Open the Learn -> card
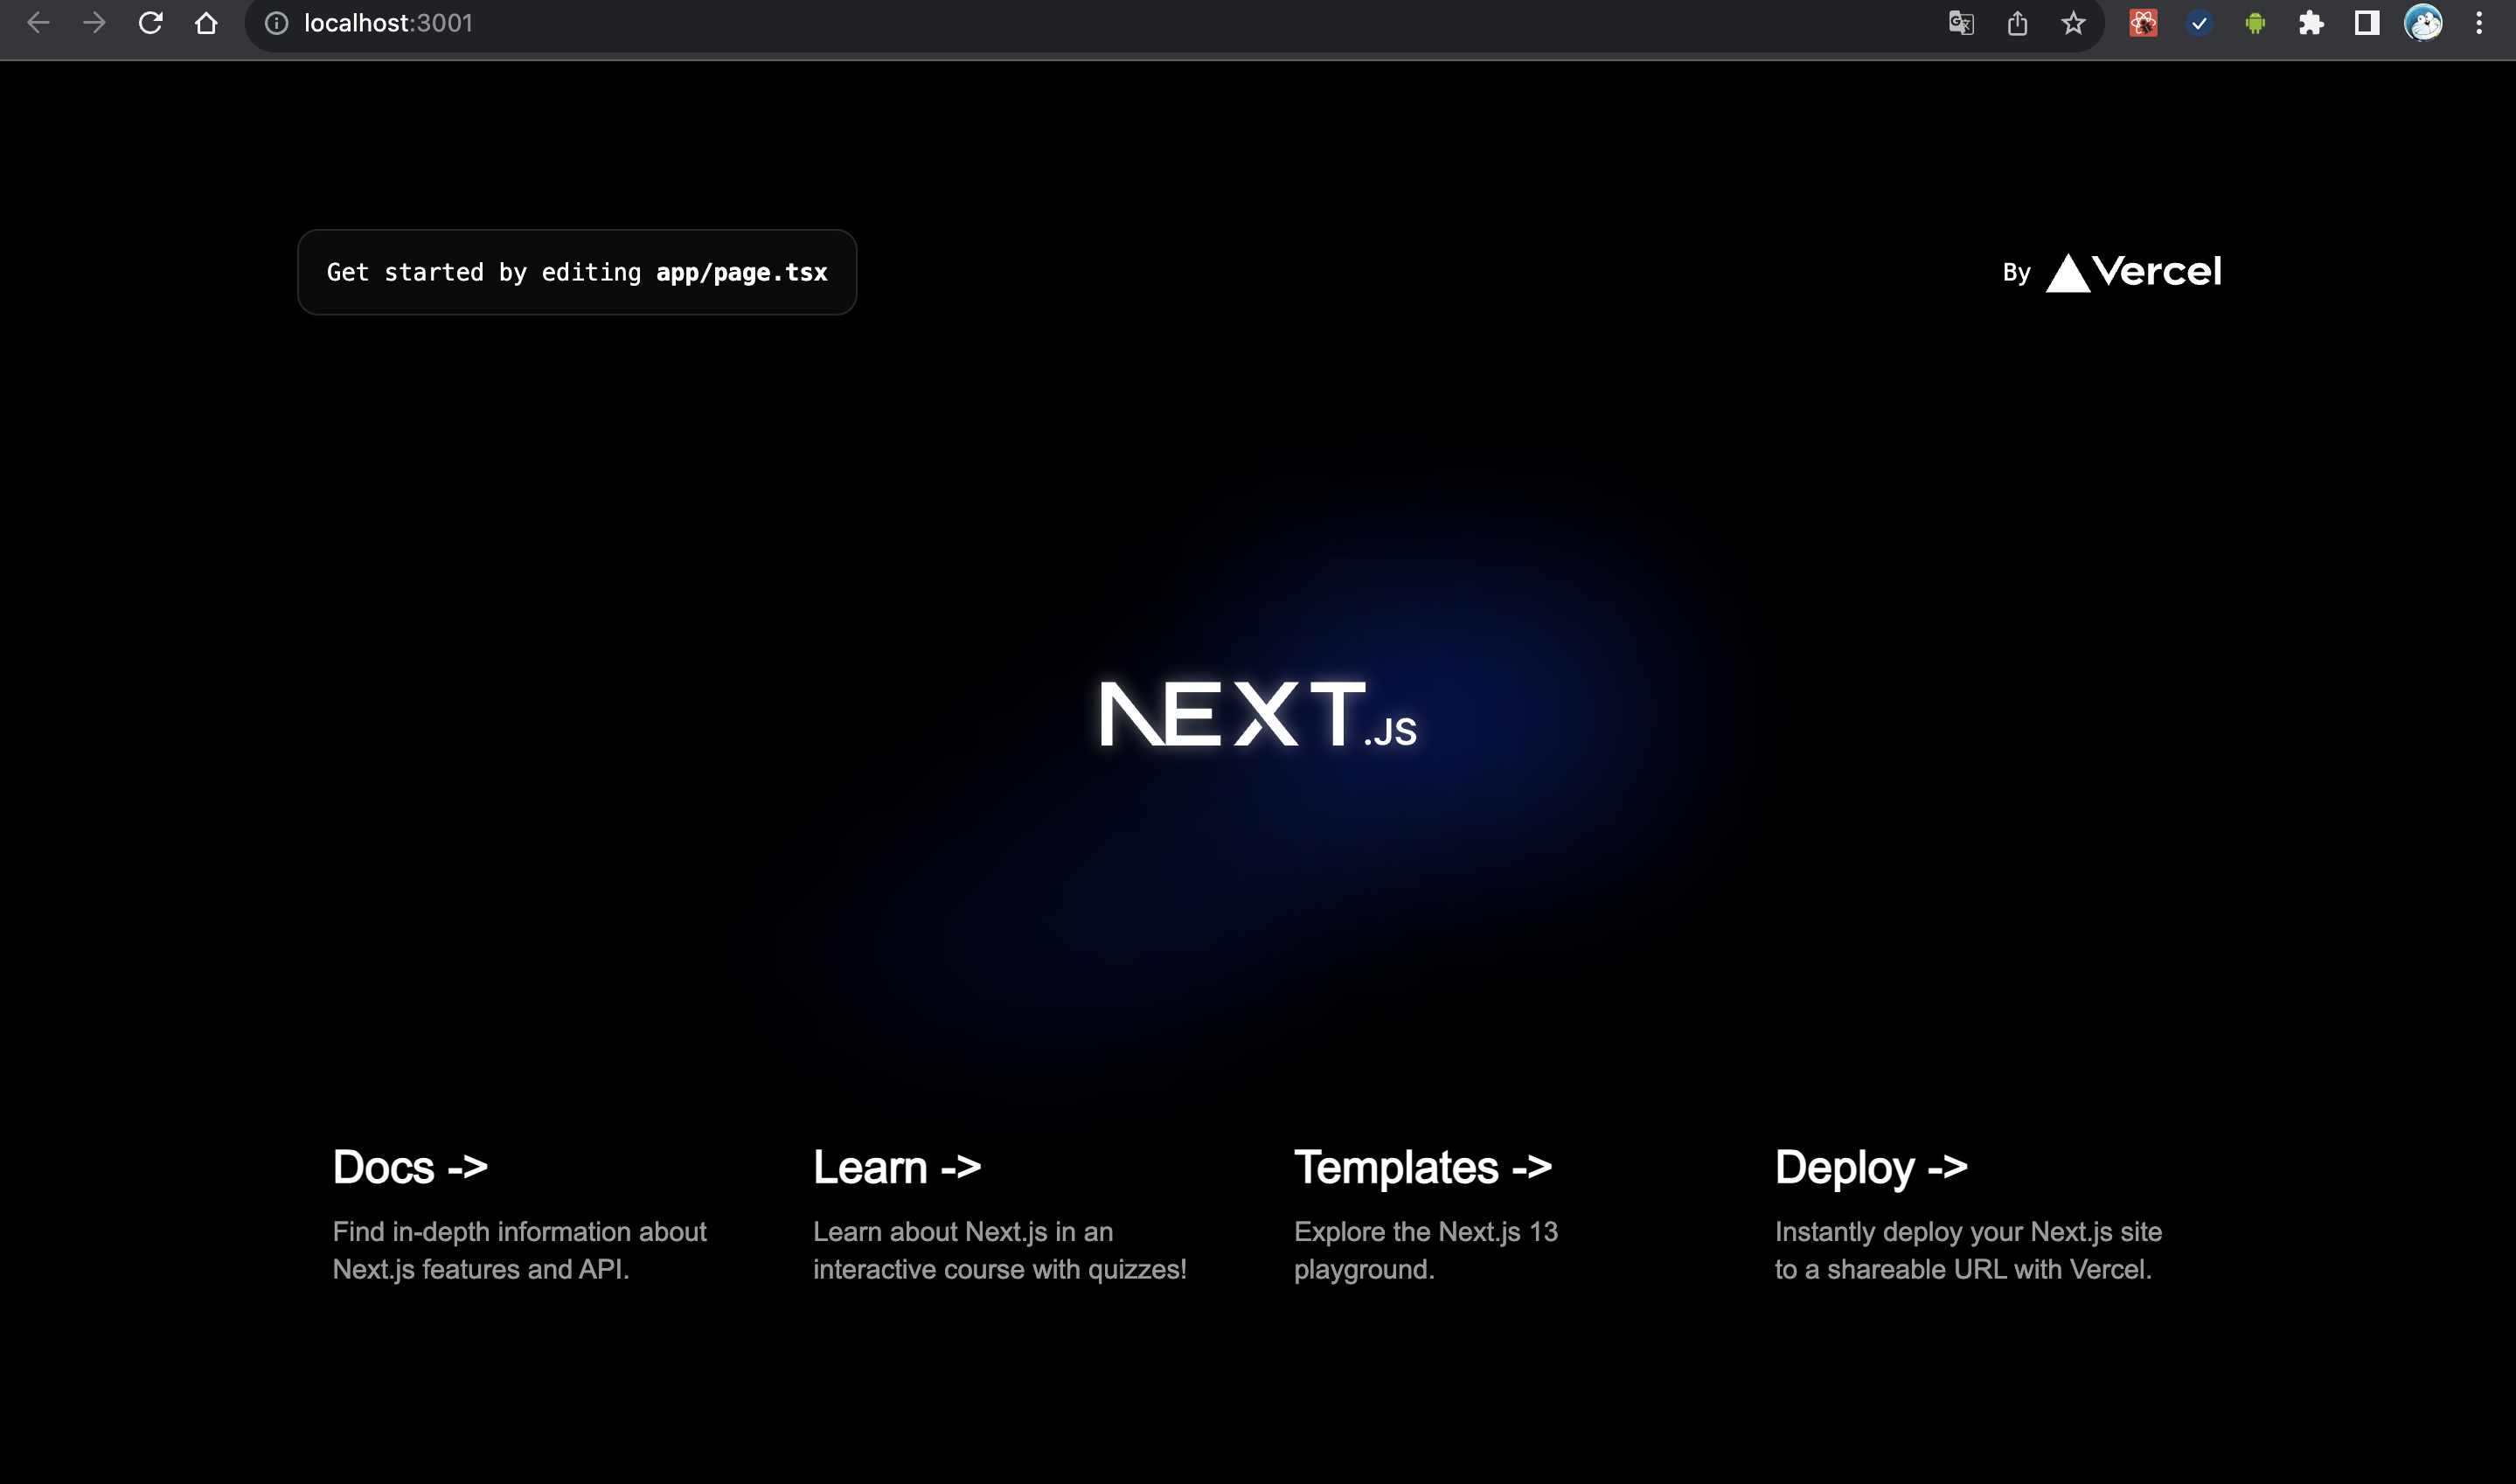2516x1484 pixels. click(x=1000, y=1214)
